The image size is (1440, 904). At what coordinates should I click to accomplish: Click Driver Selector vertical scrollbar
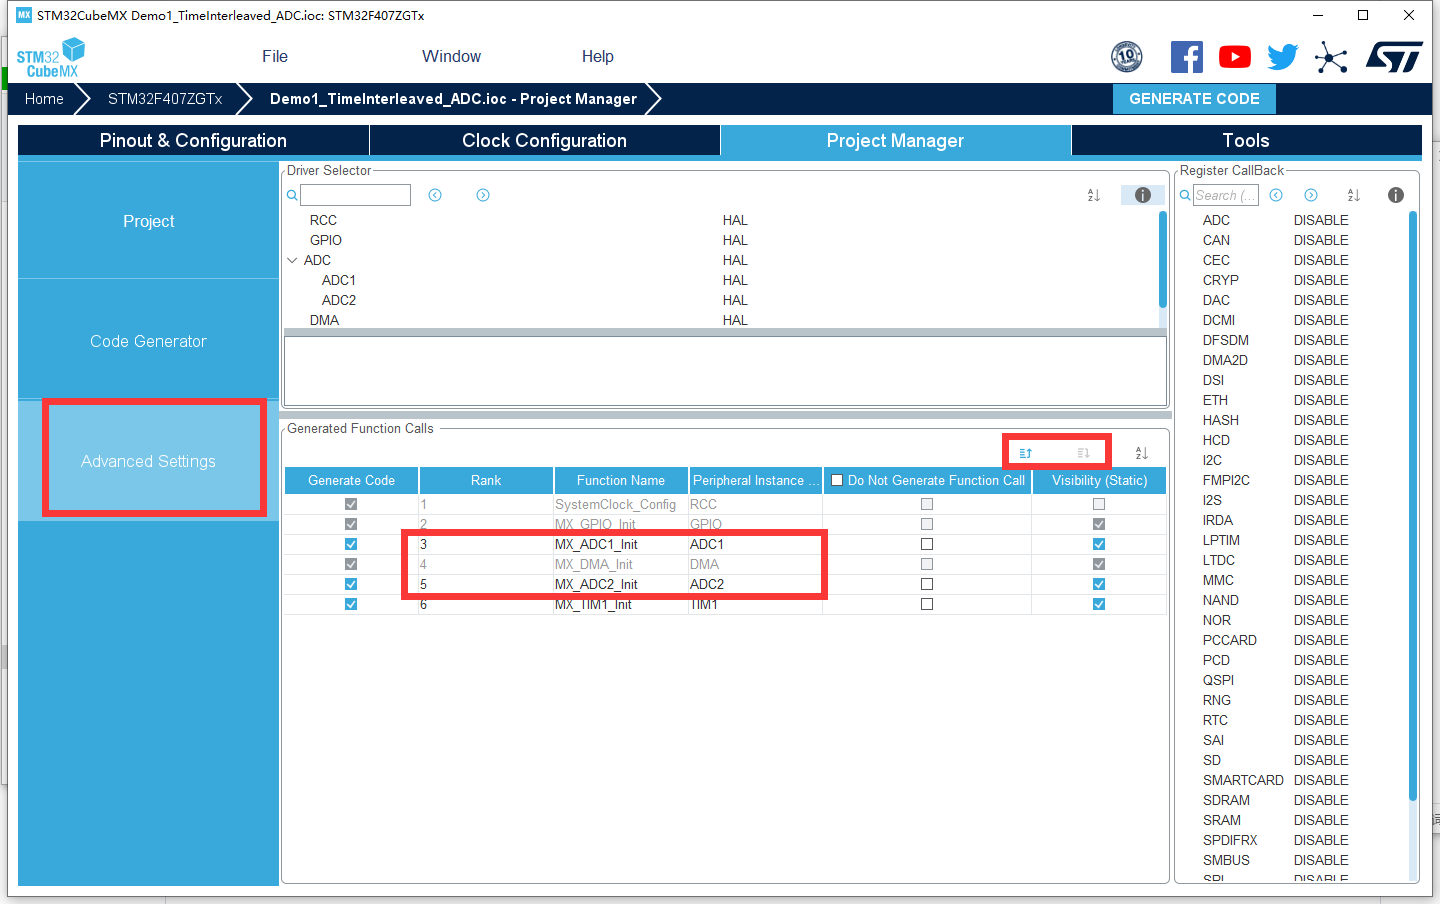tap(1163, 260)
